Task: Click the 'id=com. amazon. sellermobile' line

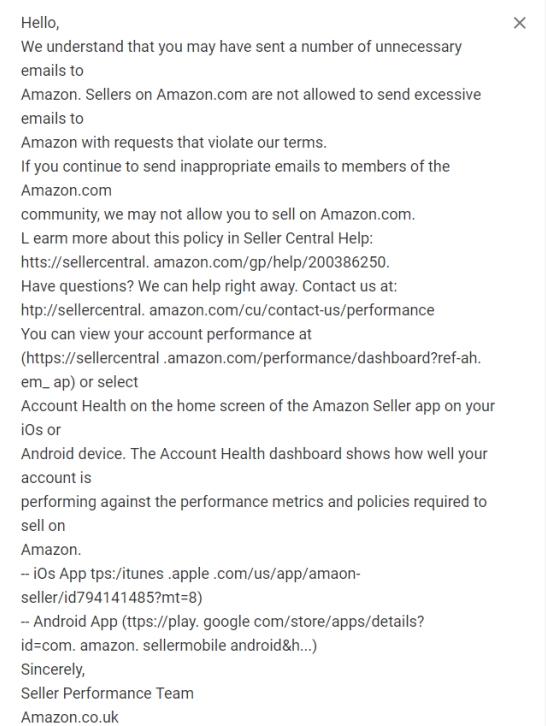Action: [x=169, y=645]
